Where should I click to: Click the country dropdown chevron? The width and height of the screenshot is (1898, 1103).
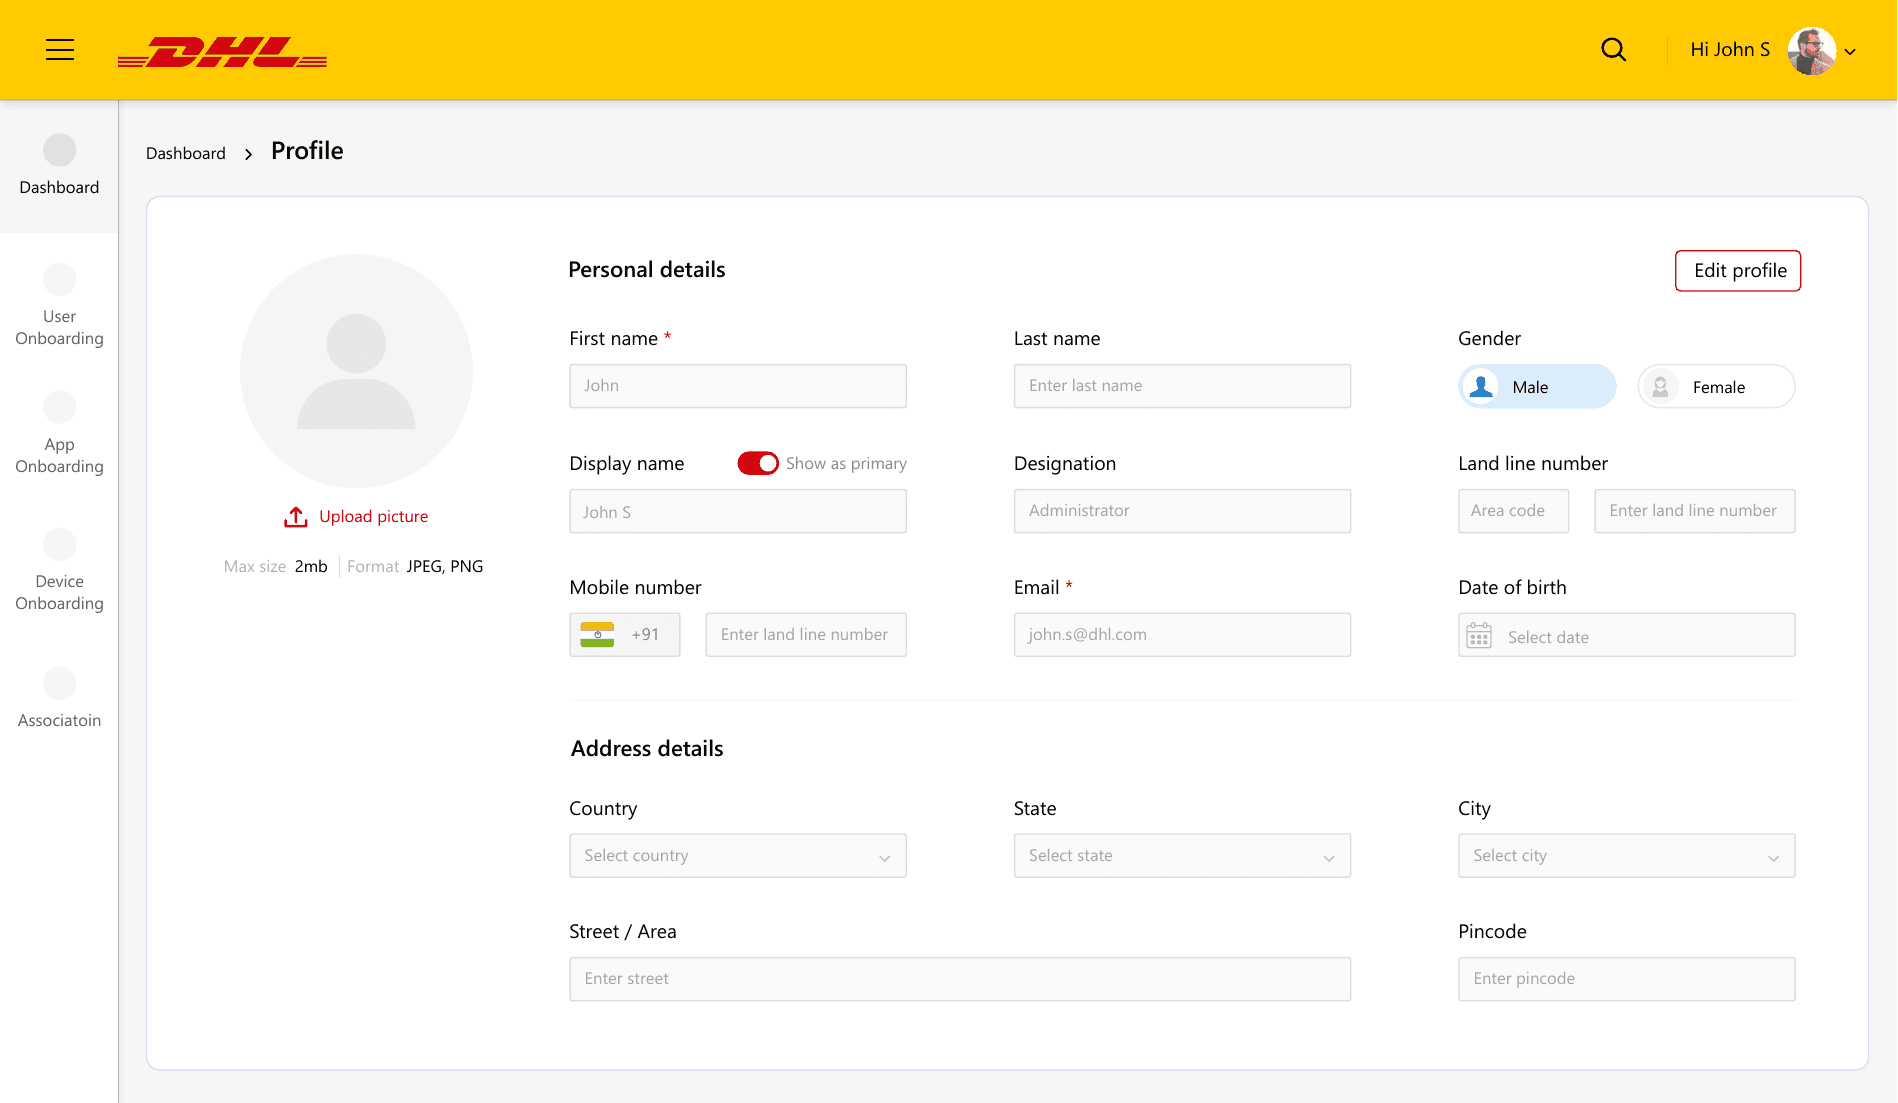click(x=884, y=858)
